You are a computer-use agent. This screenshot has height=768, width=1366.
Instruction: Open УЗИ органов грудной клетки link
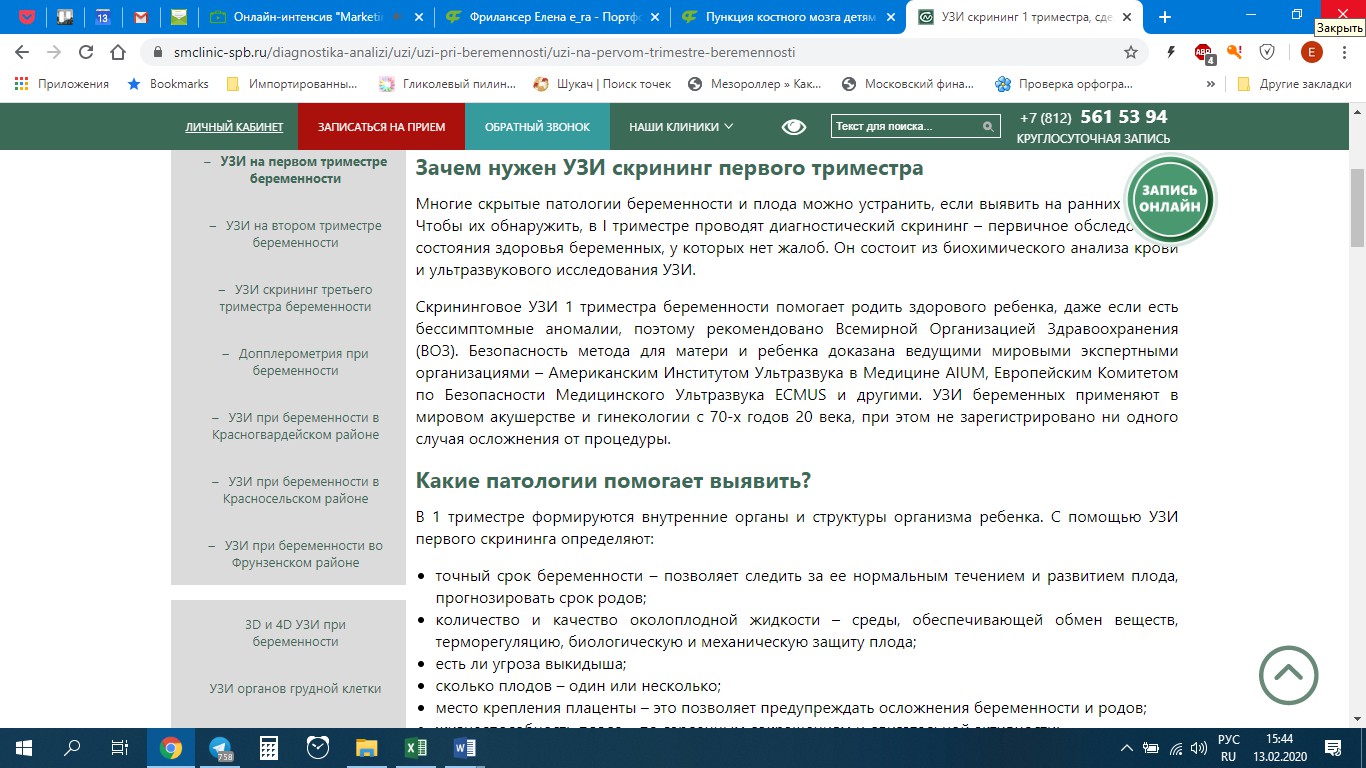click(295, 688)
